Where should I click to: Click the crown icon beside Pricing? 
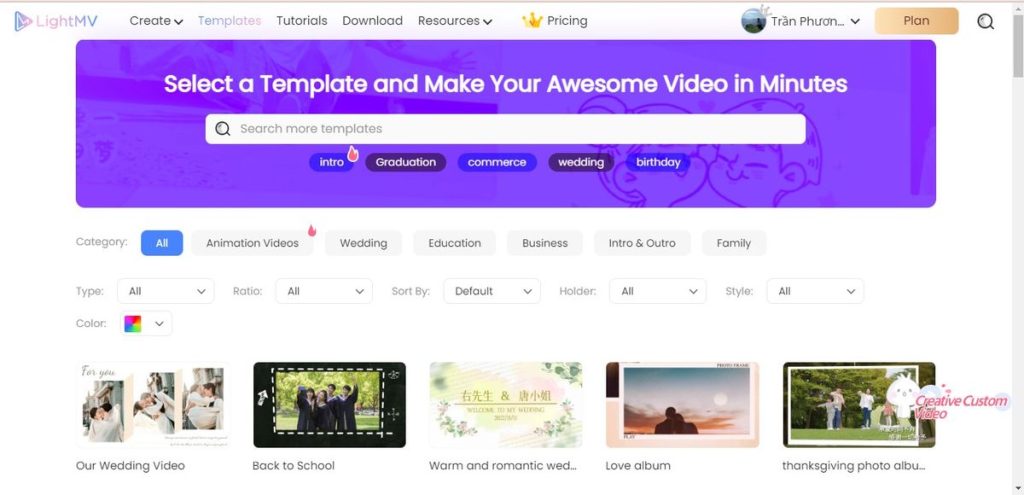click(532, 21)
